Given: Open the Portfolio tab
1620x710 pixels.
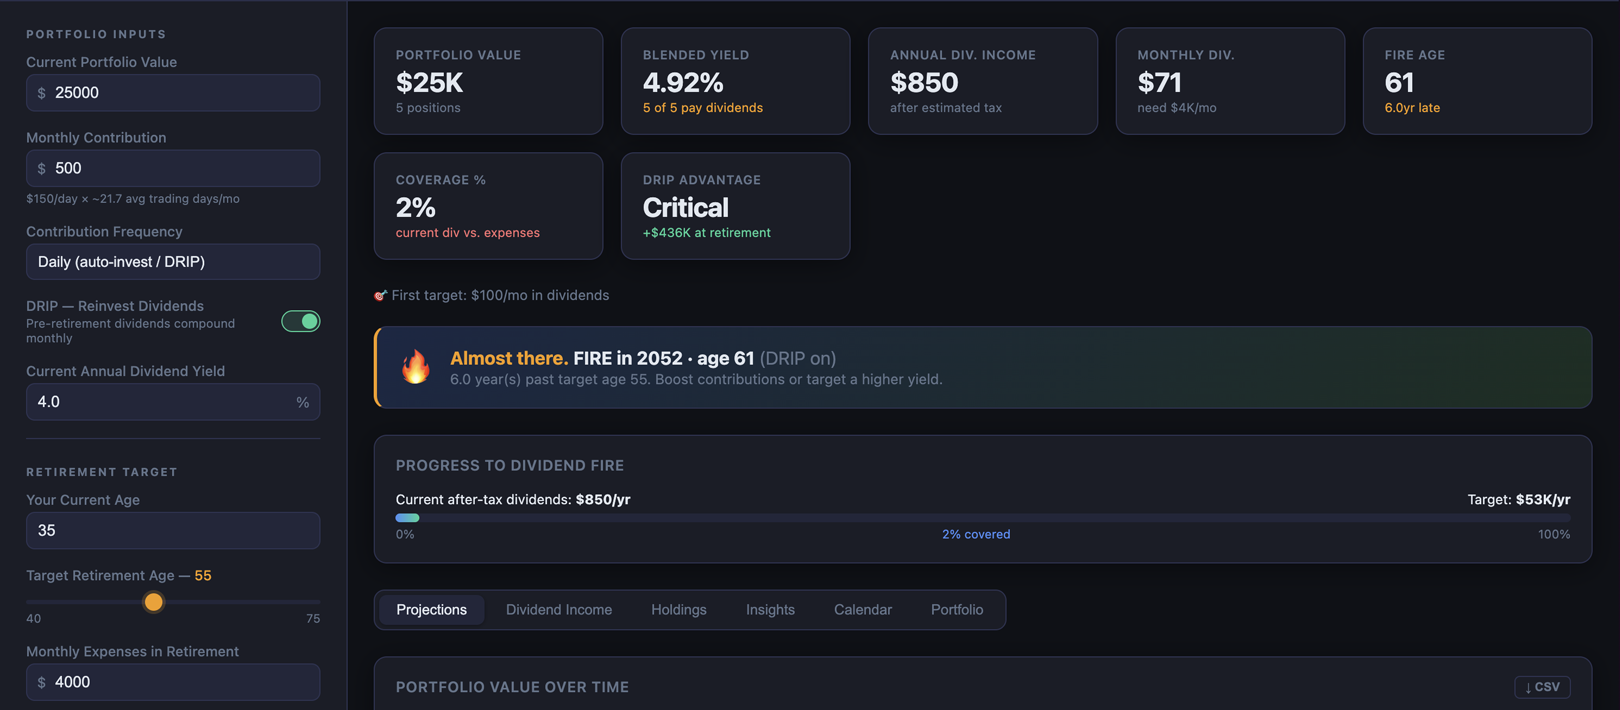Looking at the screenshot, I should click(x=956, y=609).
